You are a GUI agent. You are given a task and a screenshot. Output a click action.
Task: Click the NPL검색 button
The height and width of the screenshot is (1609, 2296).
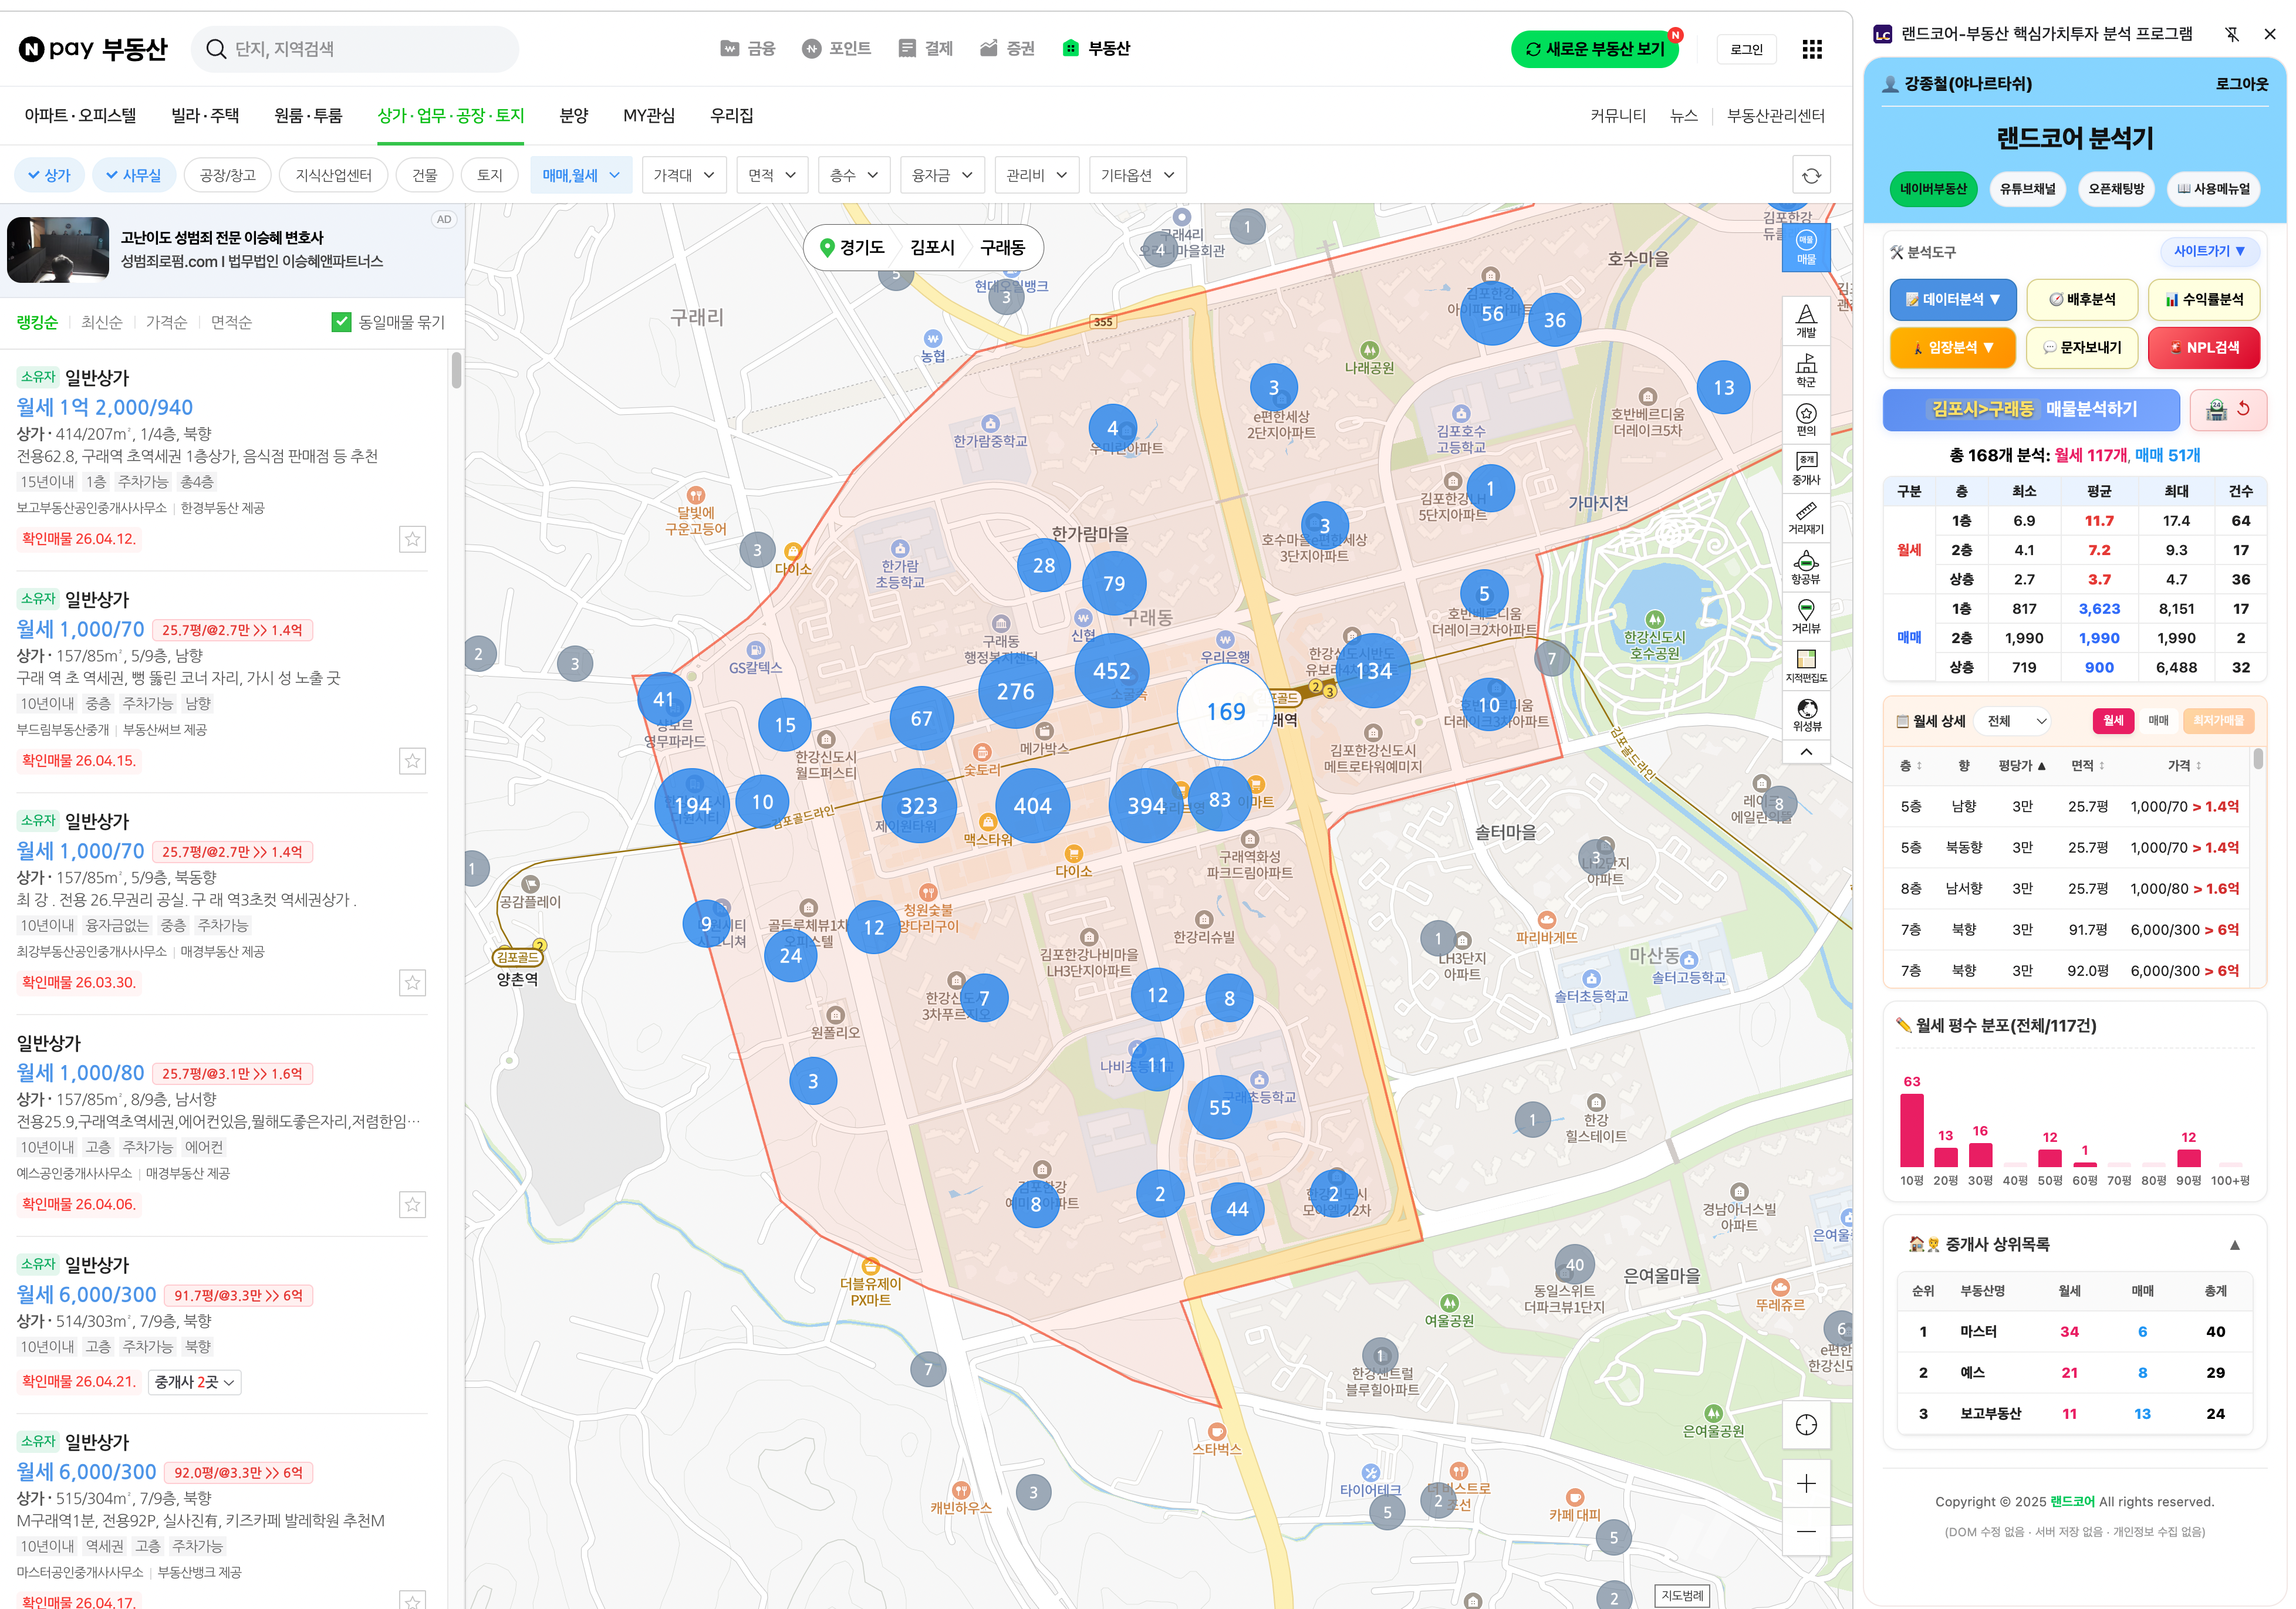[x=2203, y=348]
